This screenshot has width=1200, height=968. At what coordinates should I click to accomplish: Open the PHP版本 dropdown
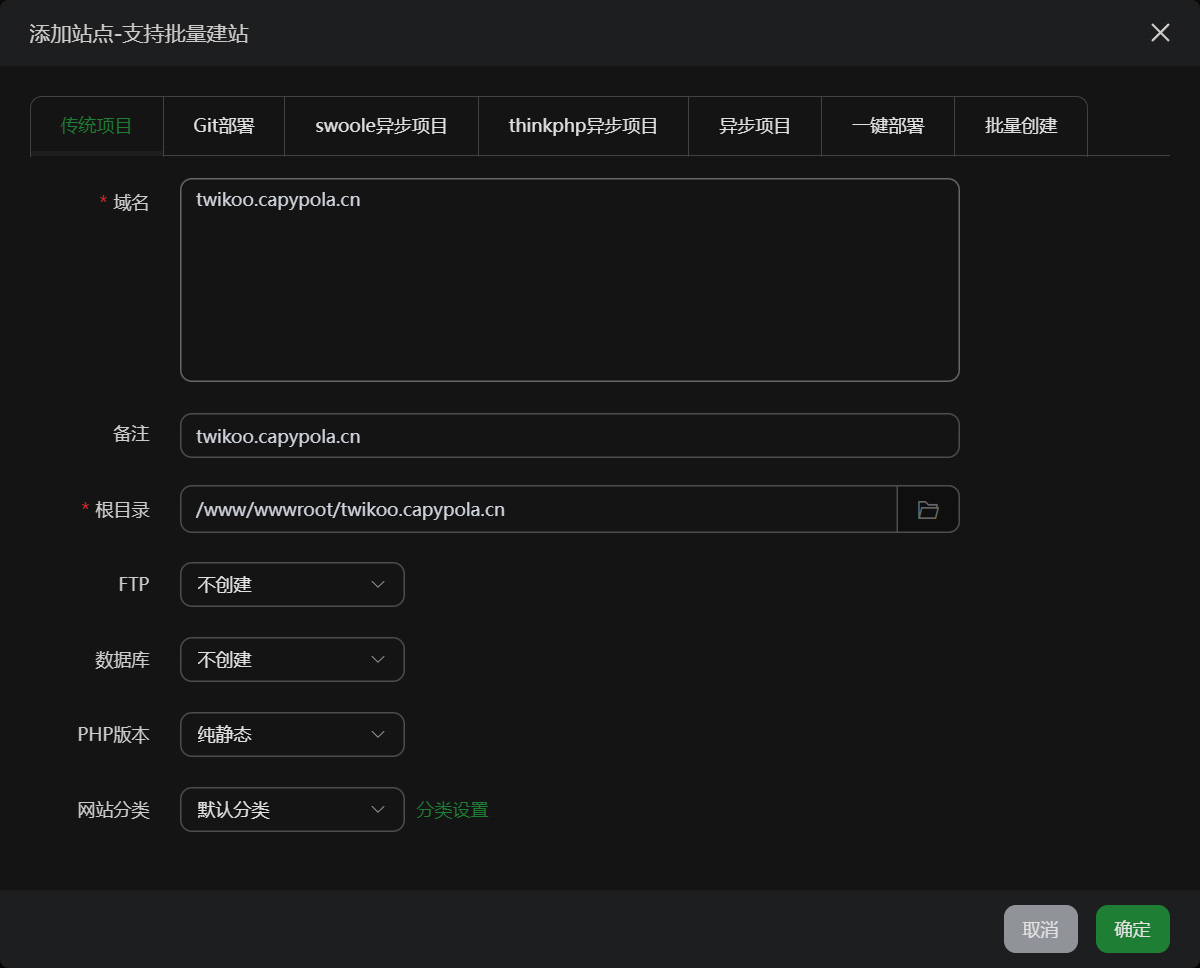pyautogui.click(x=292, y=735)
